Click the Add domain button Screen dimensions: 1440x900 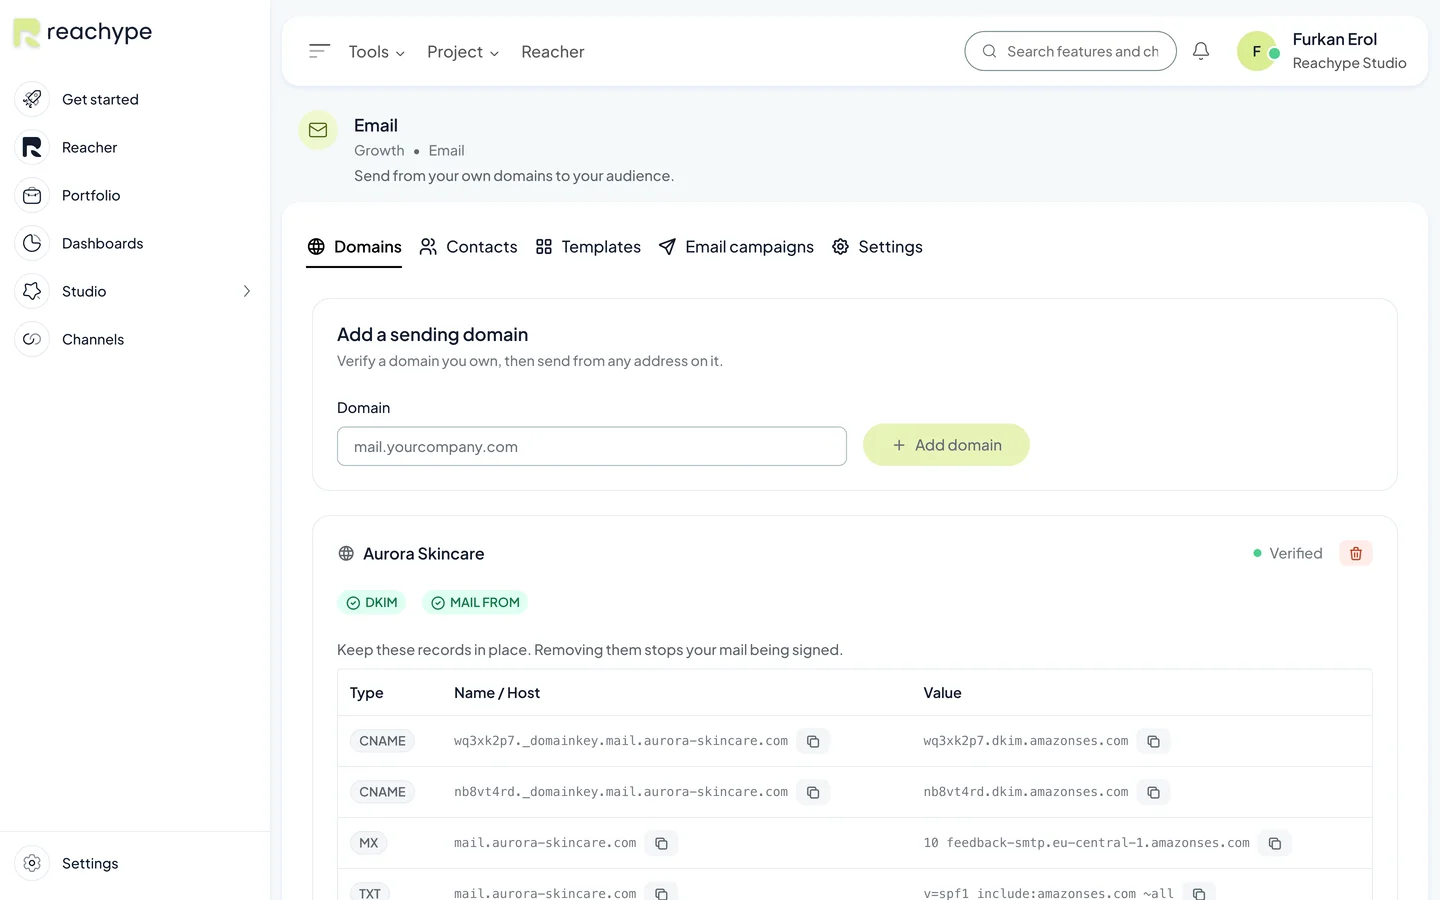(x=946, y=445)
